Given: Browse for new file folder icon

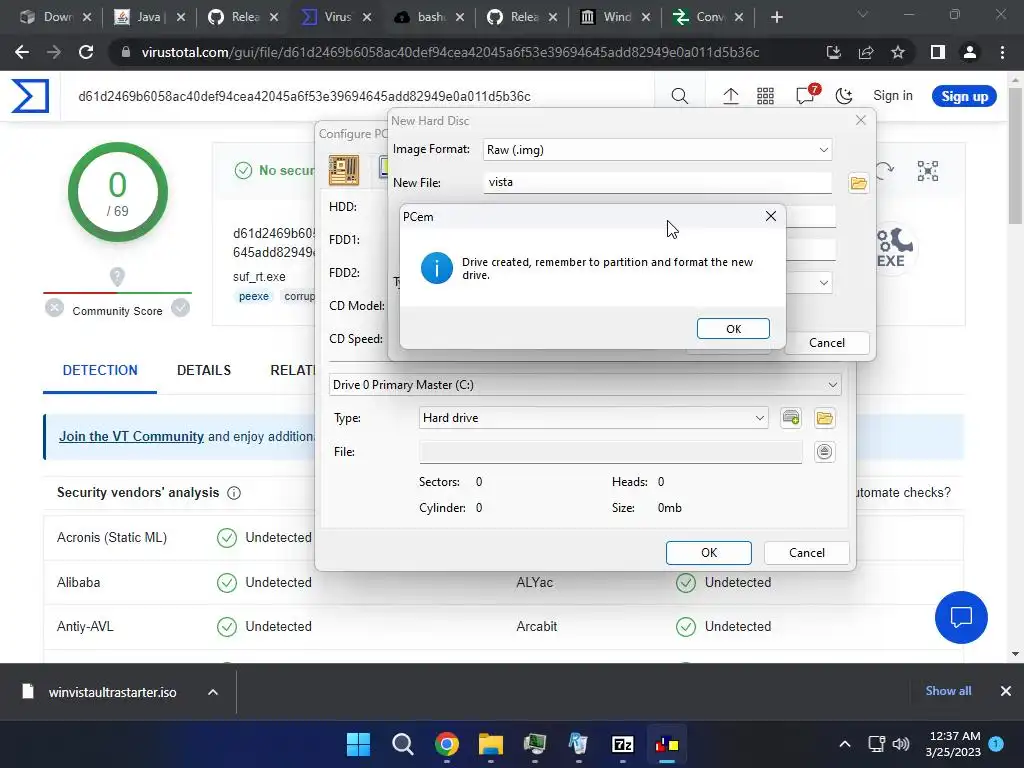Looking at the screenshot, I should tap(858, 183).
